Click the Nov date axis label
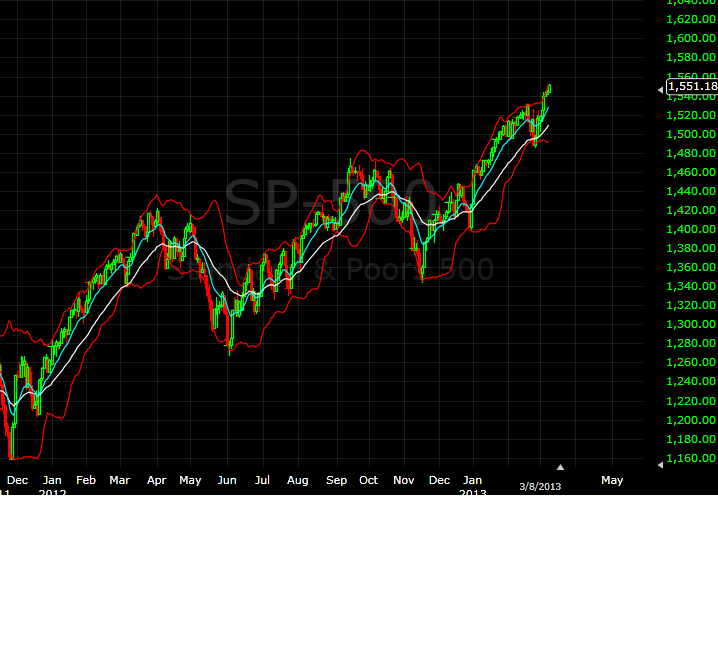 (x=404, y=480)
